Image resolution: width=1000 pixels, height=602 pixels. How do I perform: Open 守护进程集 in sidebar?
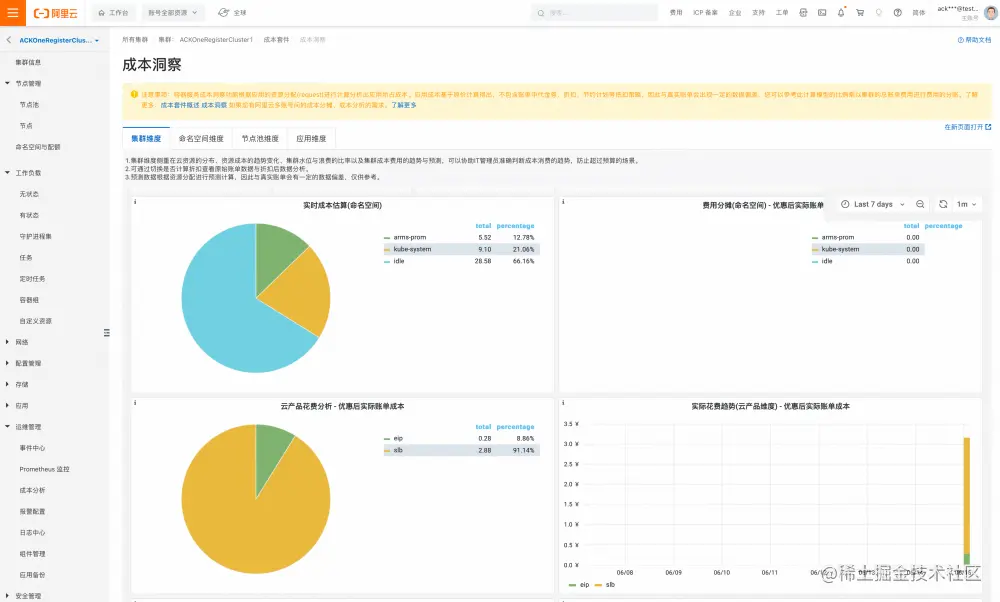(x=36, y=237)
